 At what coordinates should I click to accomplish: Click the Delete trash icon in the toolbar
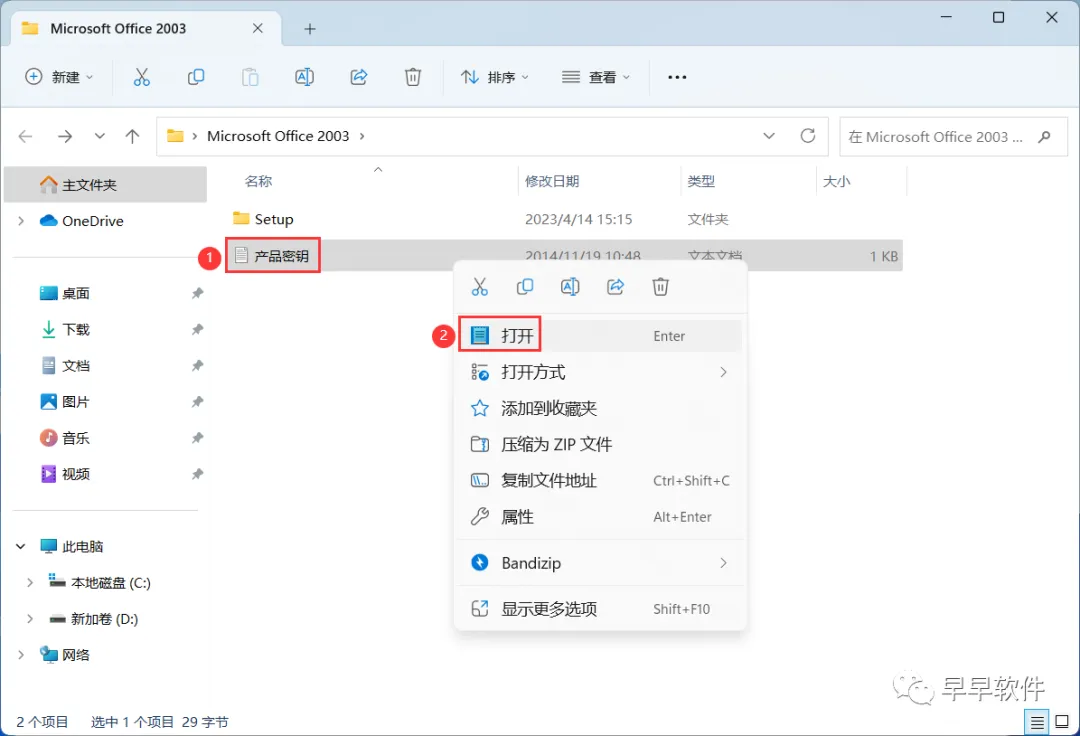(x=413, y=77)
